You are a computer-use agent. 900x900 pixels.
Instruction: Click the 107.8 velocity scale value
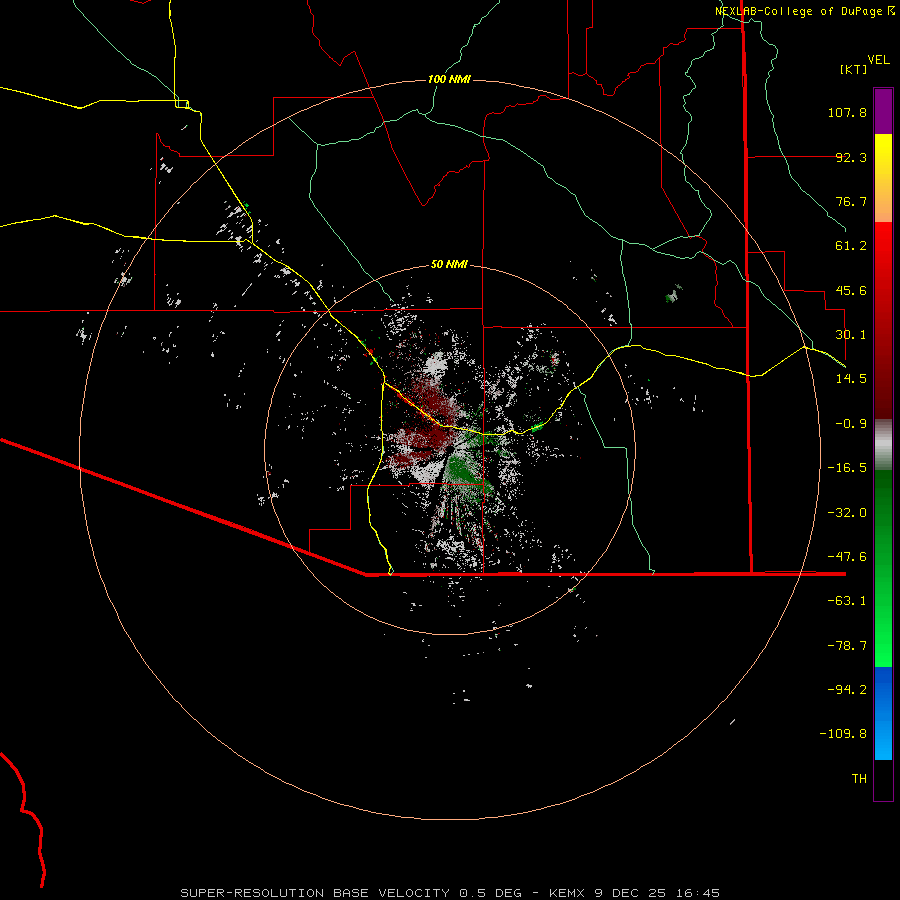[x=847, y=112]
